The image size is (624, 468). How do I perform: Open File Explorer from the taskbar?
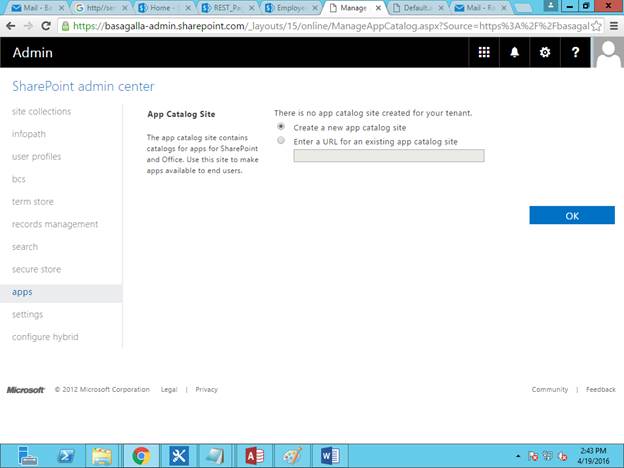[102, 456]
